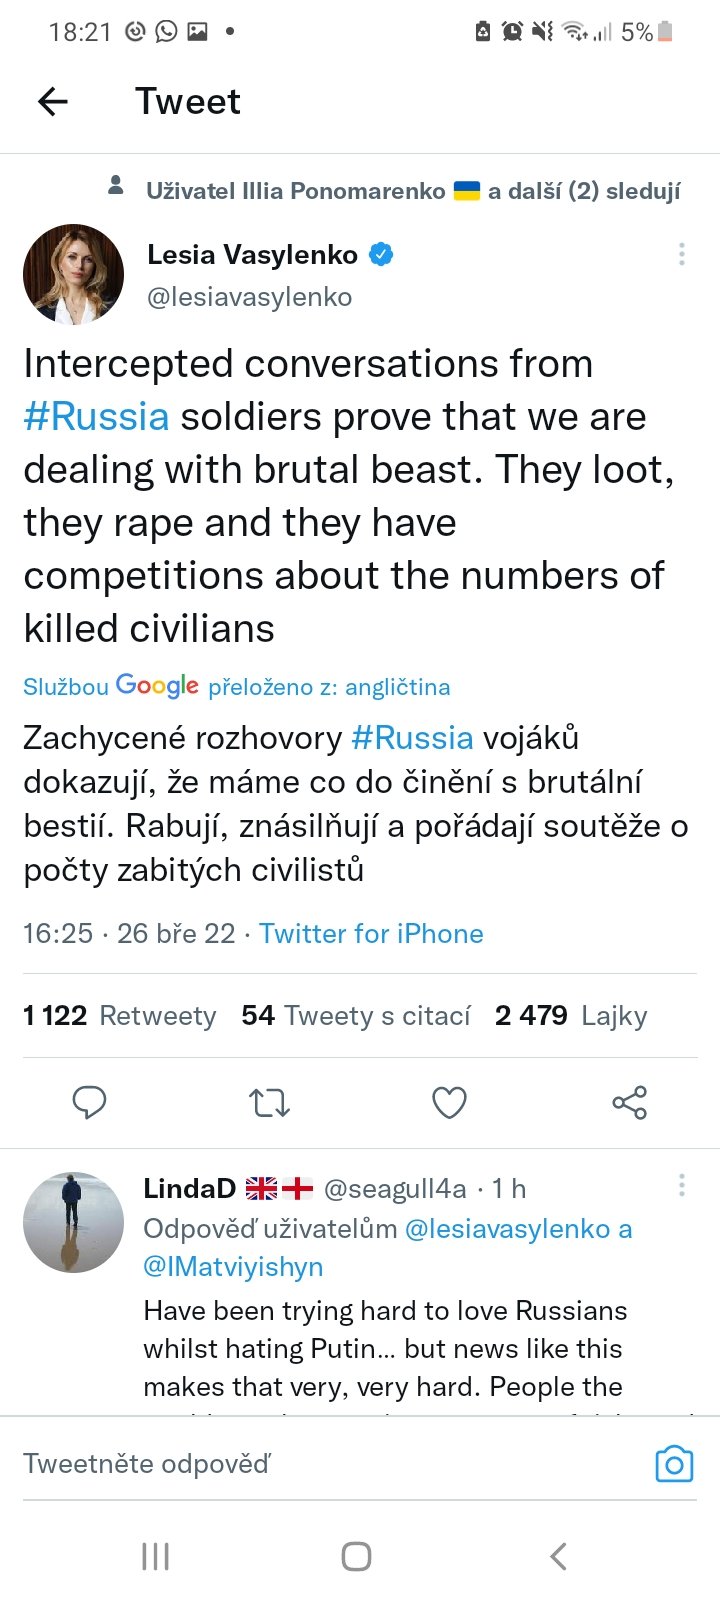Like the tweet with heart icon

[449, 1102]
